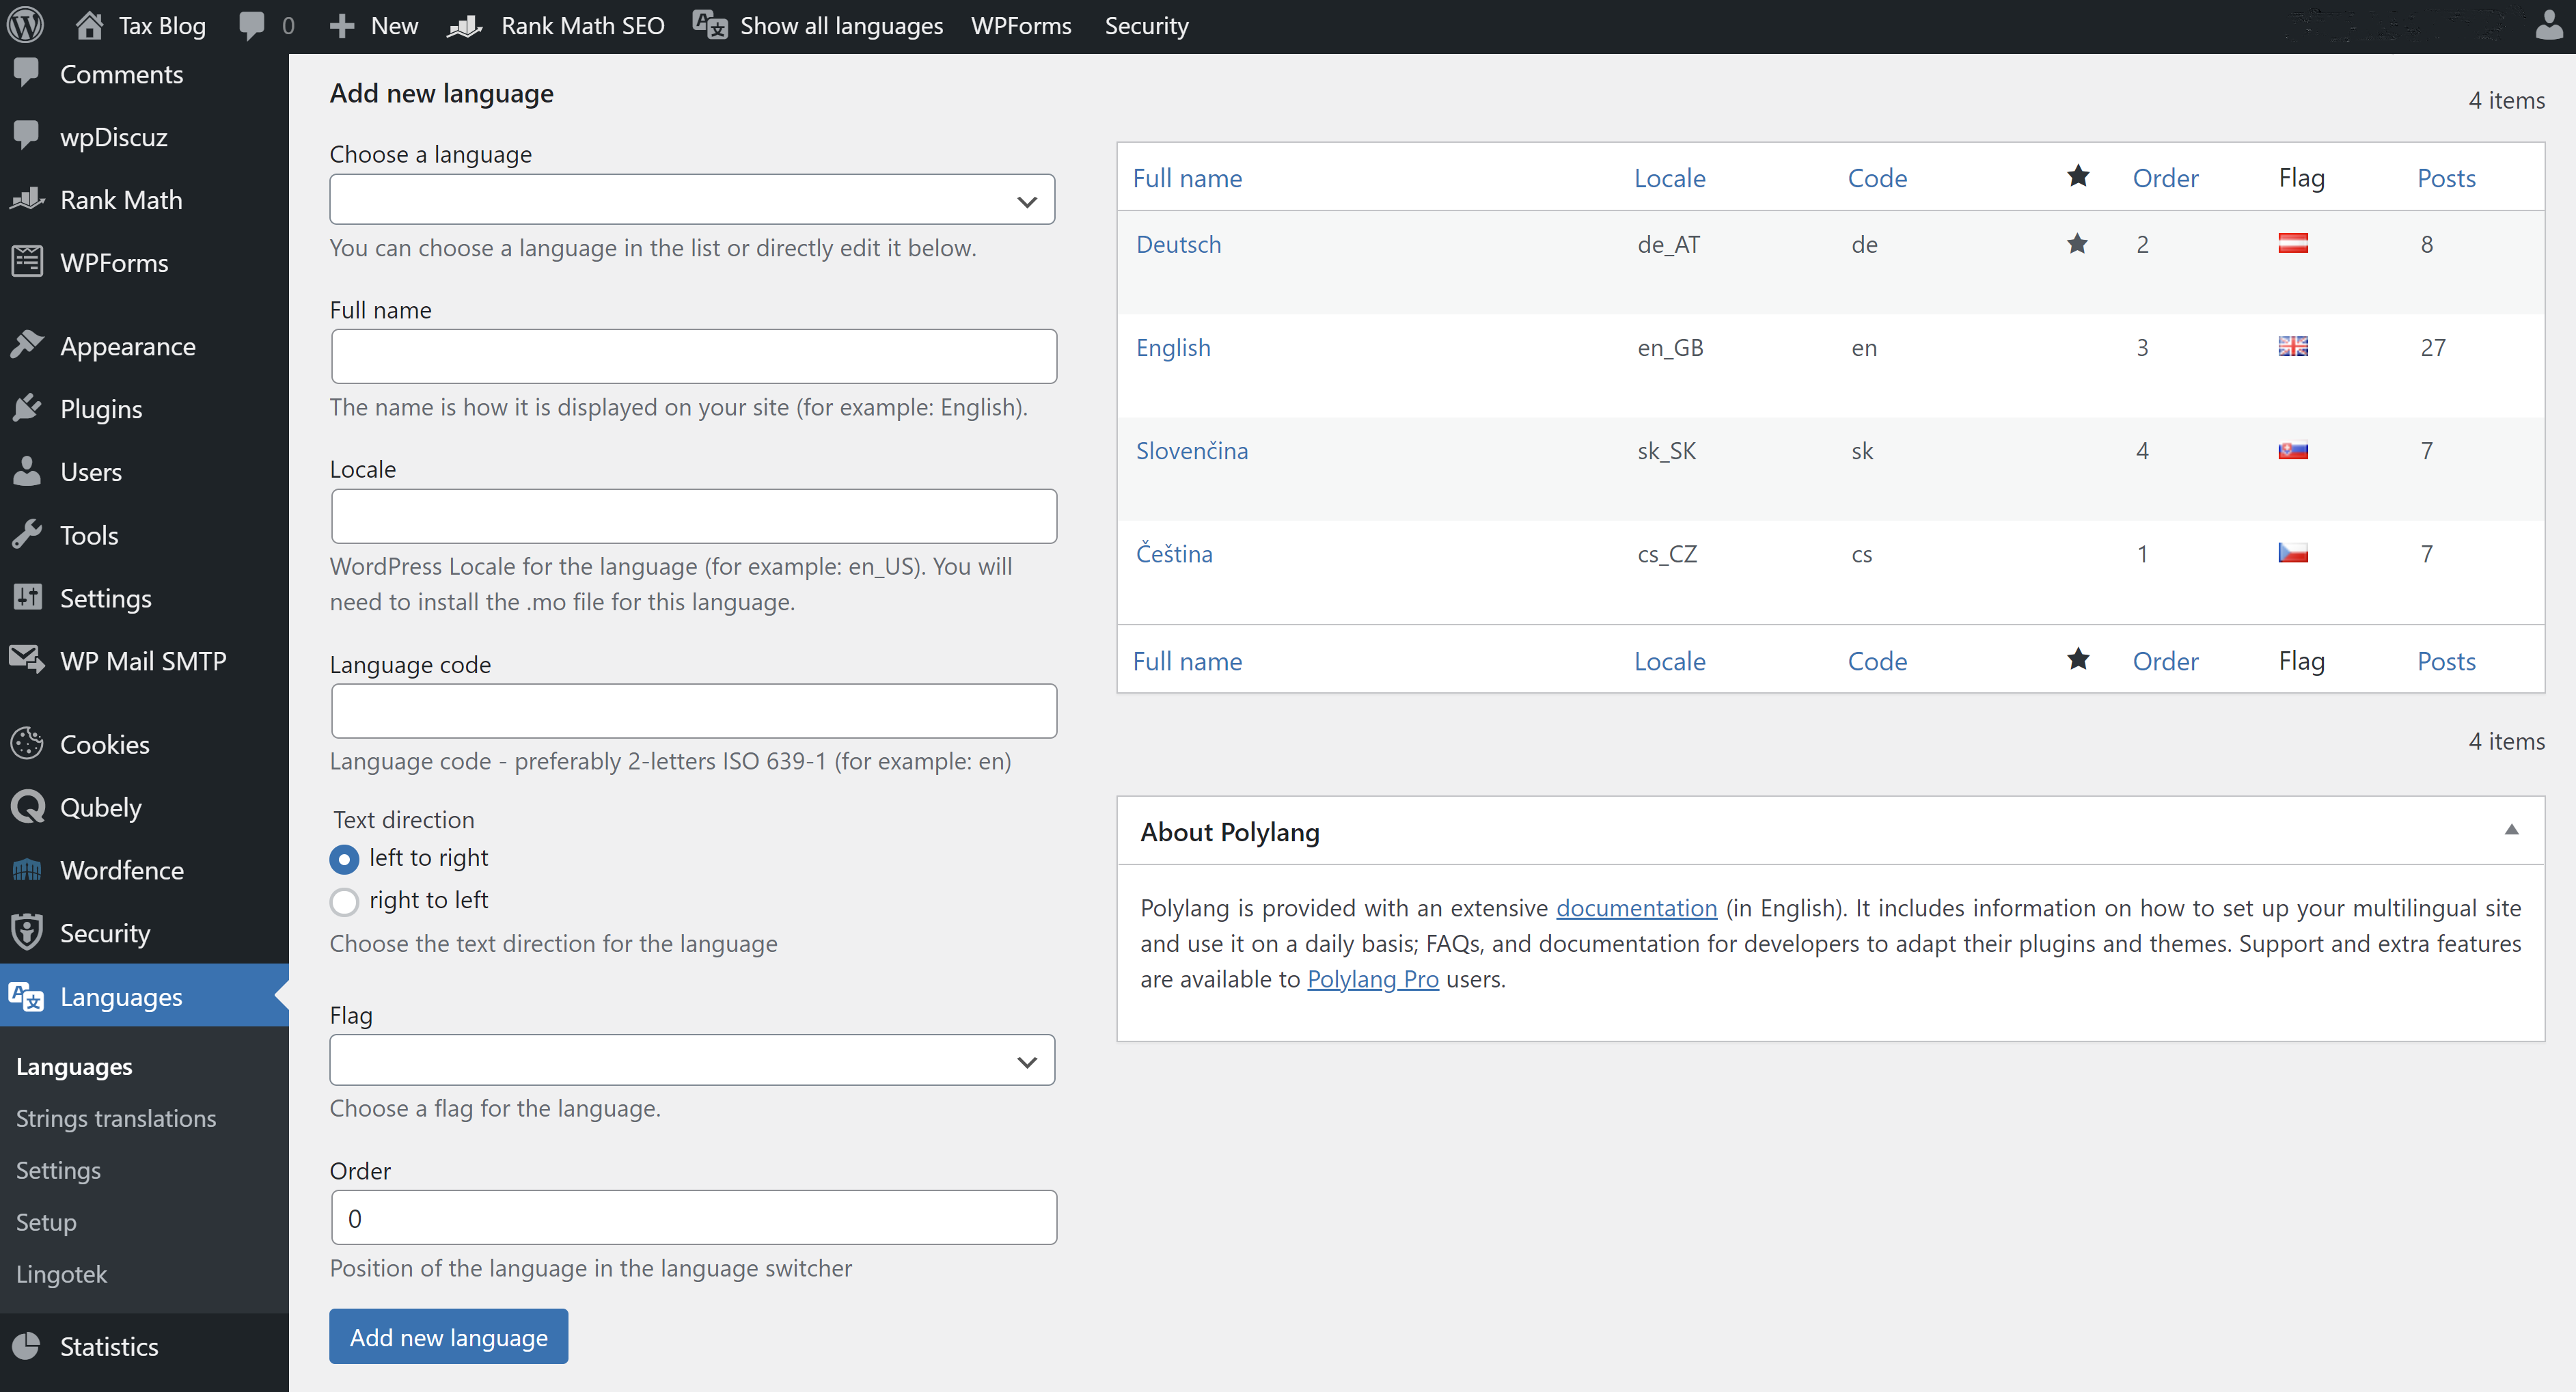The height and width of the screenshot is (1392, 2576).
Task: Open the Comments sidebar menu item
Action: 121,74
